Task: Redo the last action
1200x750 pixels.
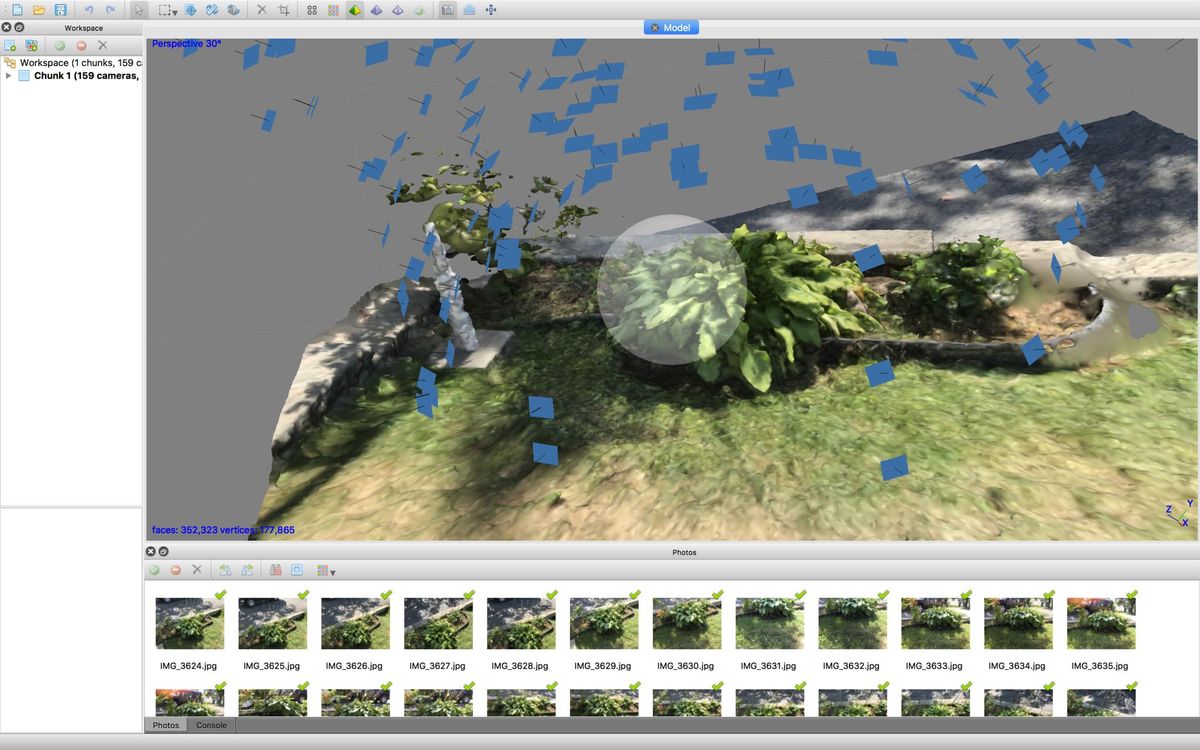Action: [111, 9]
